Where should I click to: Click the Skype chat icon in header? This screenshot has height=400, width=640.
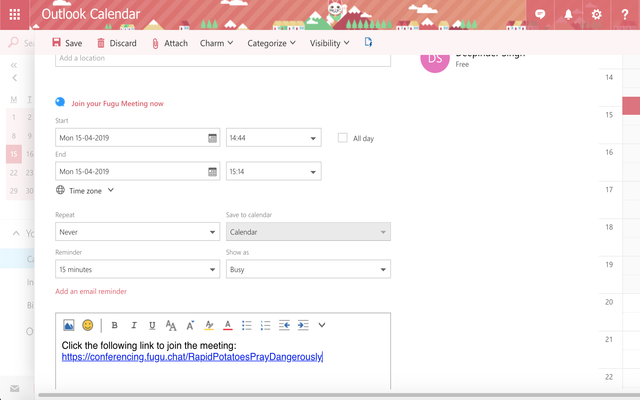[540, 14]
